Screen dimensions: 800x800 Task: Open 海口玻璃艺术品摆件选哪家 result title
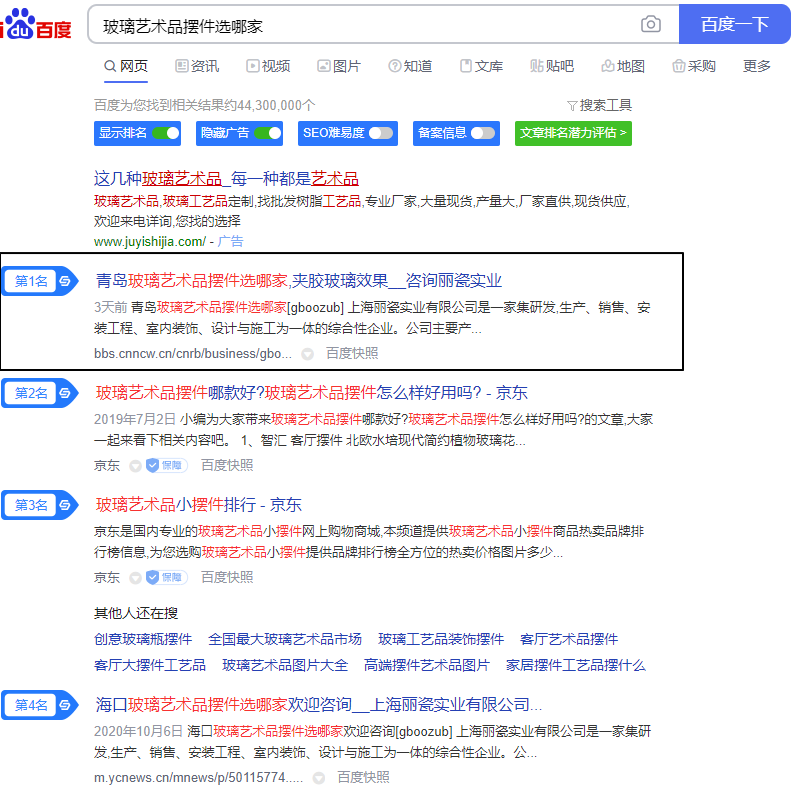319,705
